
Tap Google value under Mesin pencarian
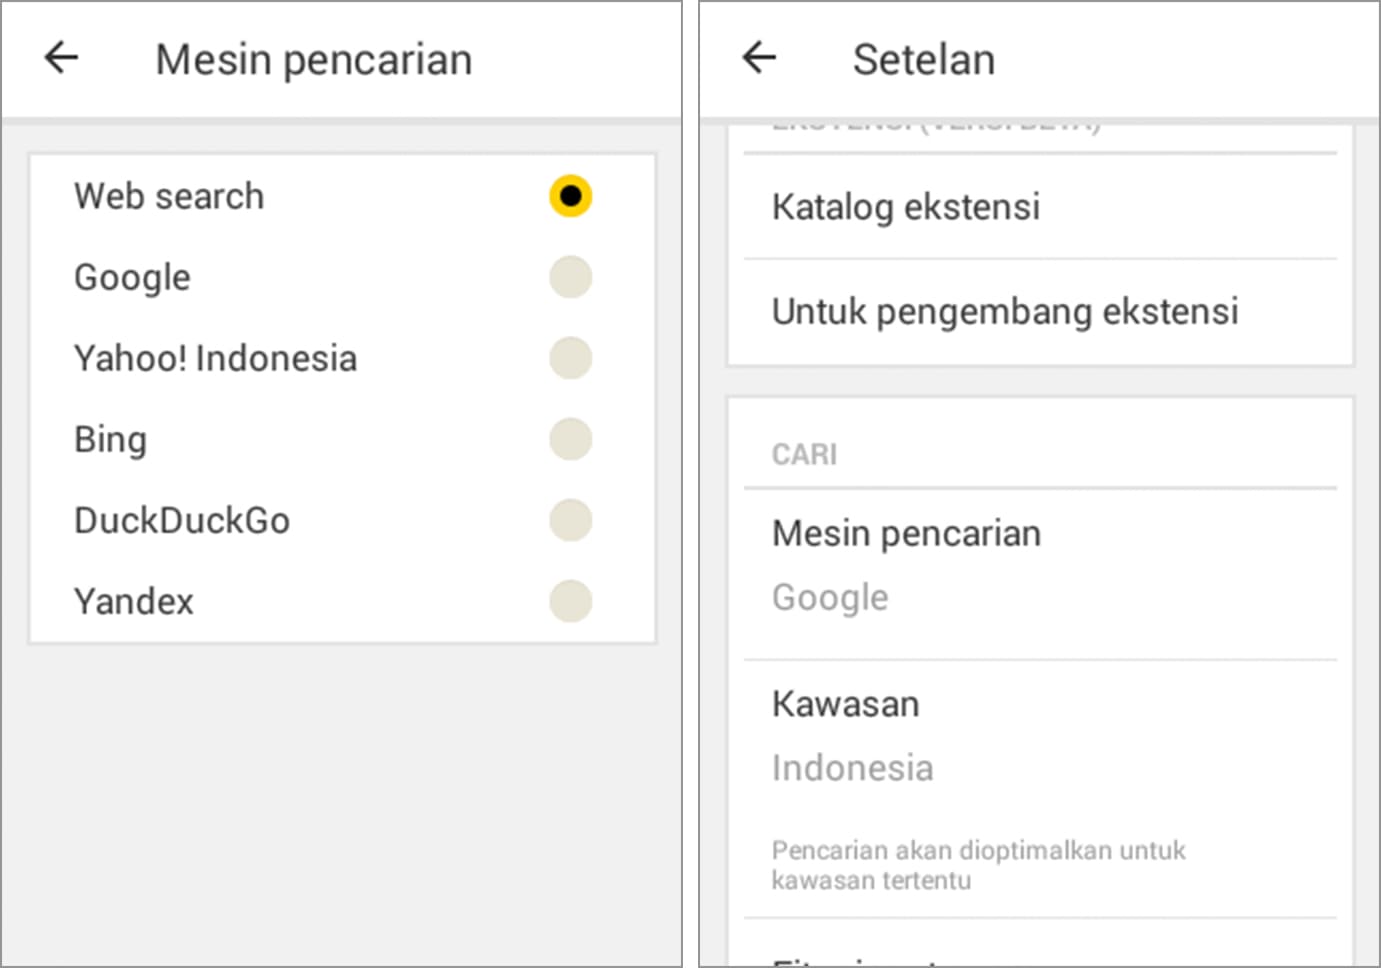(830, 597)
